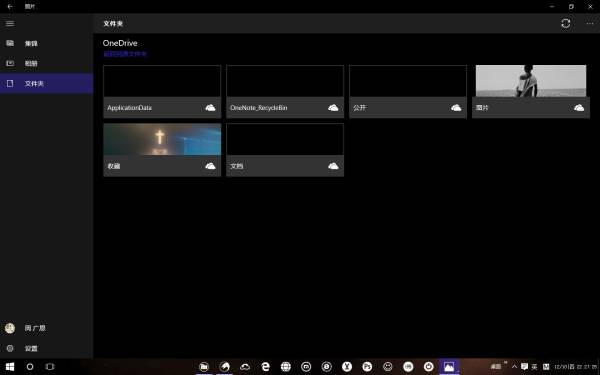Click the sidebar collection icon
Screen dimensions: 600x375
pos(10,43)
